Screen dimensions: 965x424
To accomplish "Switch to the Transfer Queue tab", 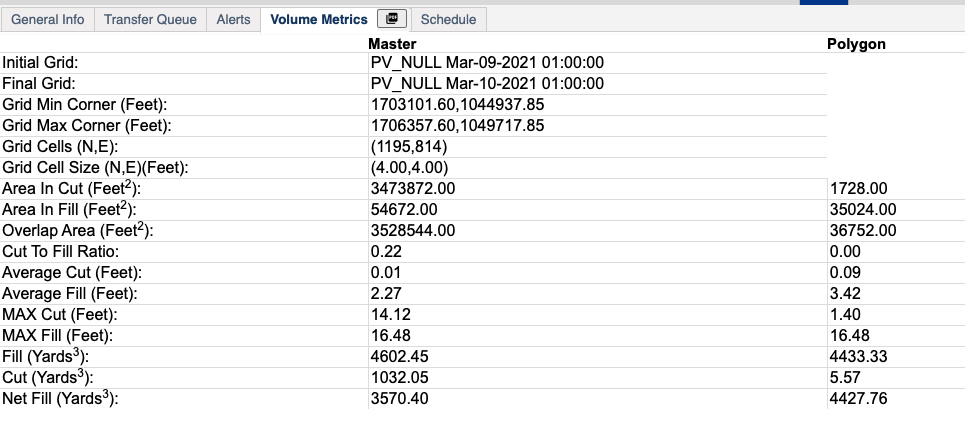I will [150, 20].
